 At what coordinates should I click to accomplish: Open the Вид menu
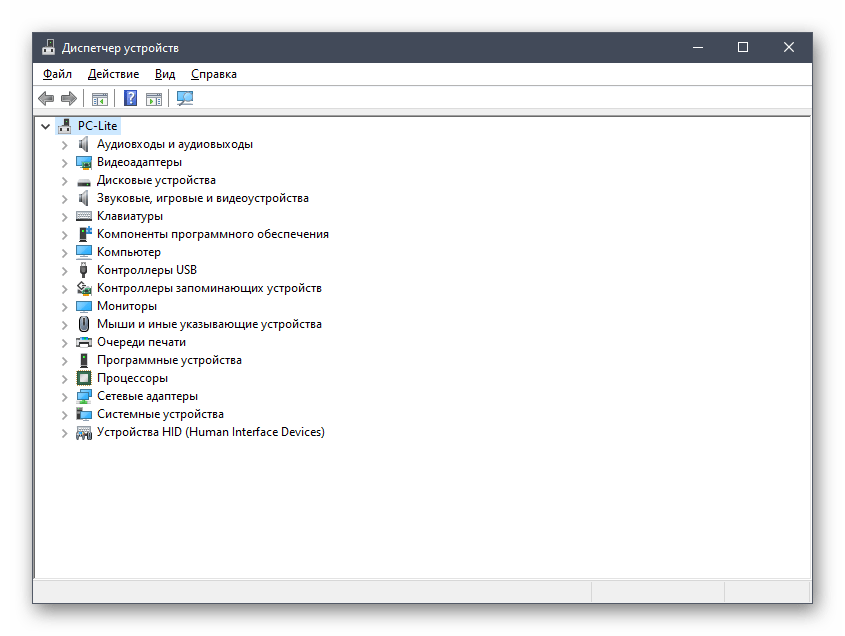click(x=165, y=74)
